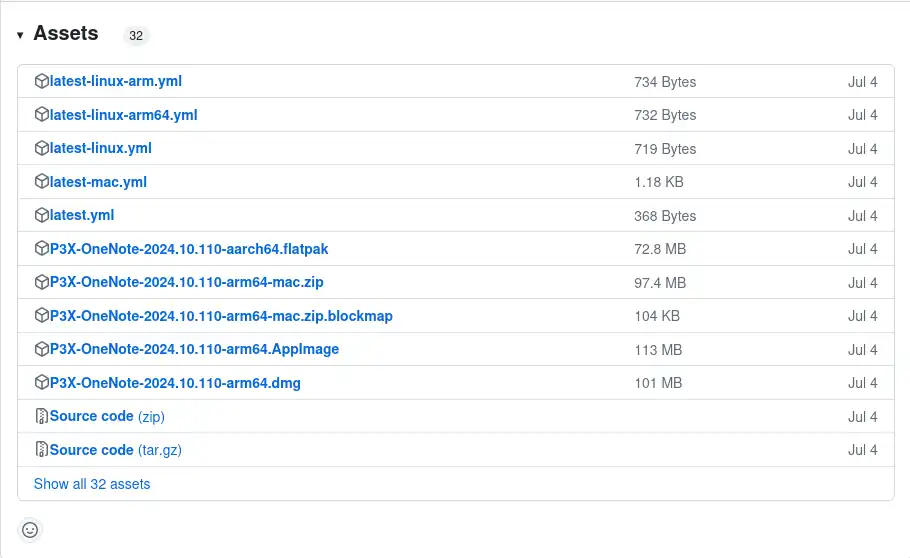
Task: Click the Jul 4 date in latest-linux-arm.yml row
Action: [862, 82]
